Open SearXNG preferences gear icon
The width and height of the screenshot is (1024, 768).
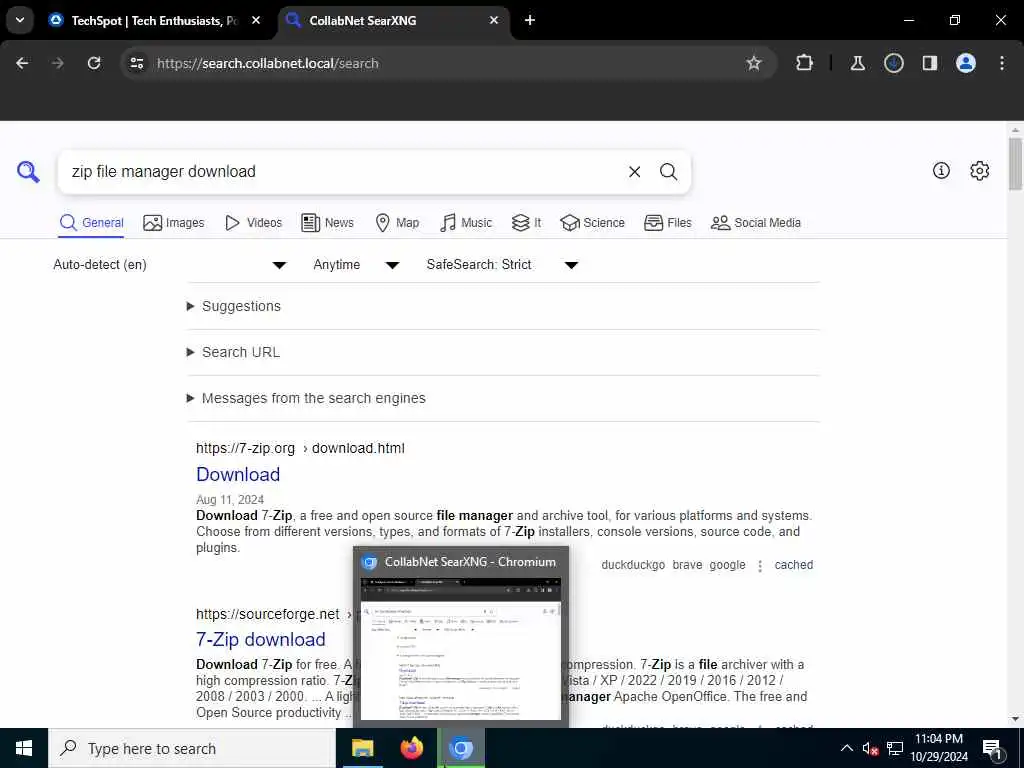coord(979,170)
